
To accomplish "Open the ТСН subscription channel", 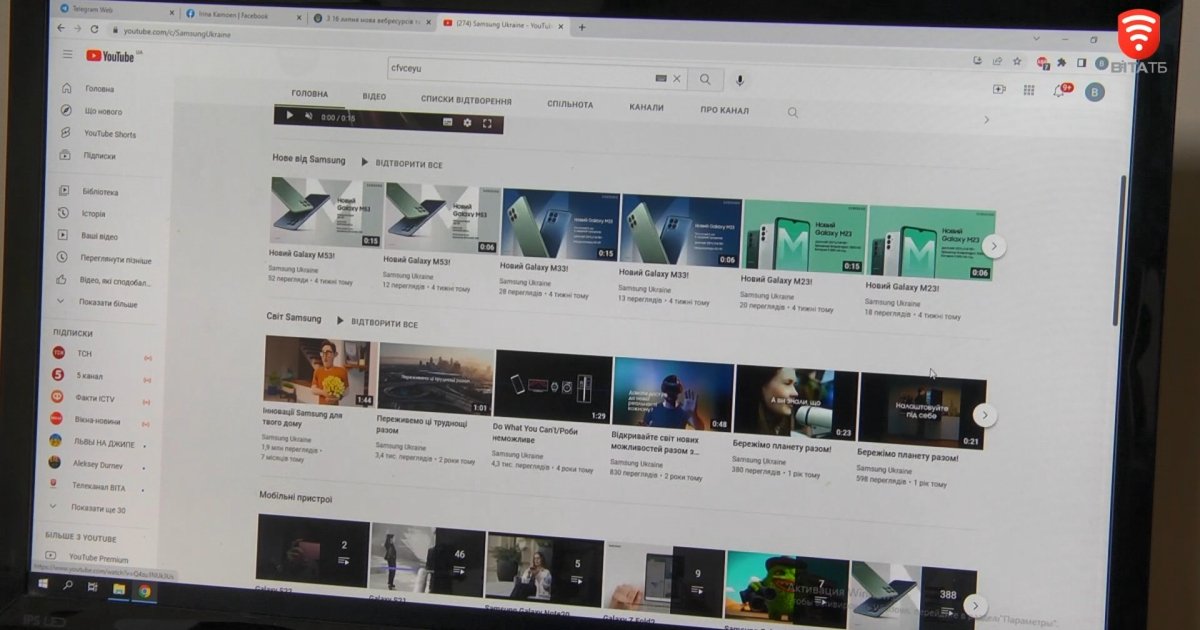I will click(x=102, y=354).
